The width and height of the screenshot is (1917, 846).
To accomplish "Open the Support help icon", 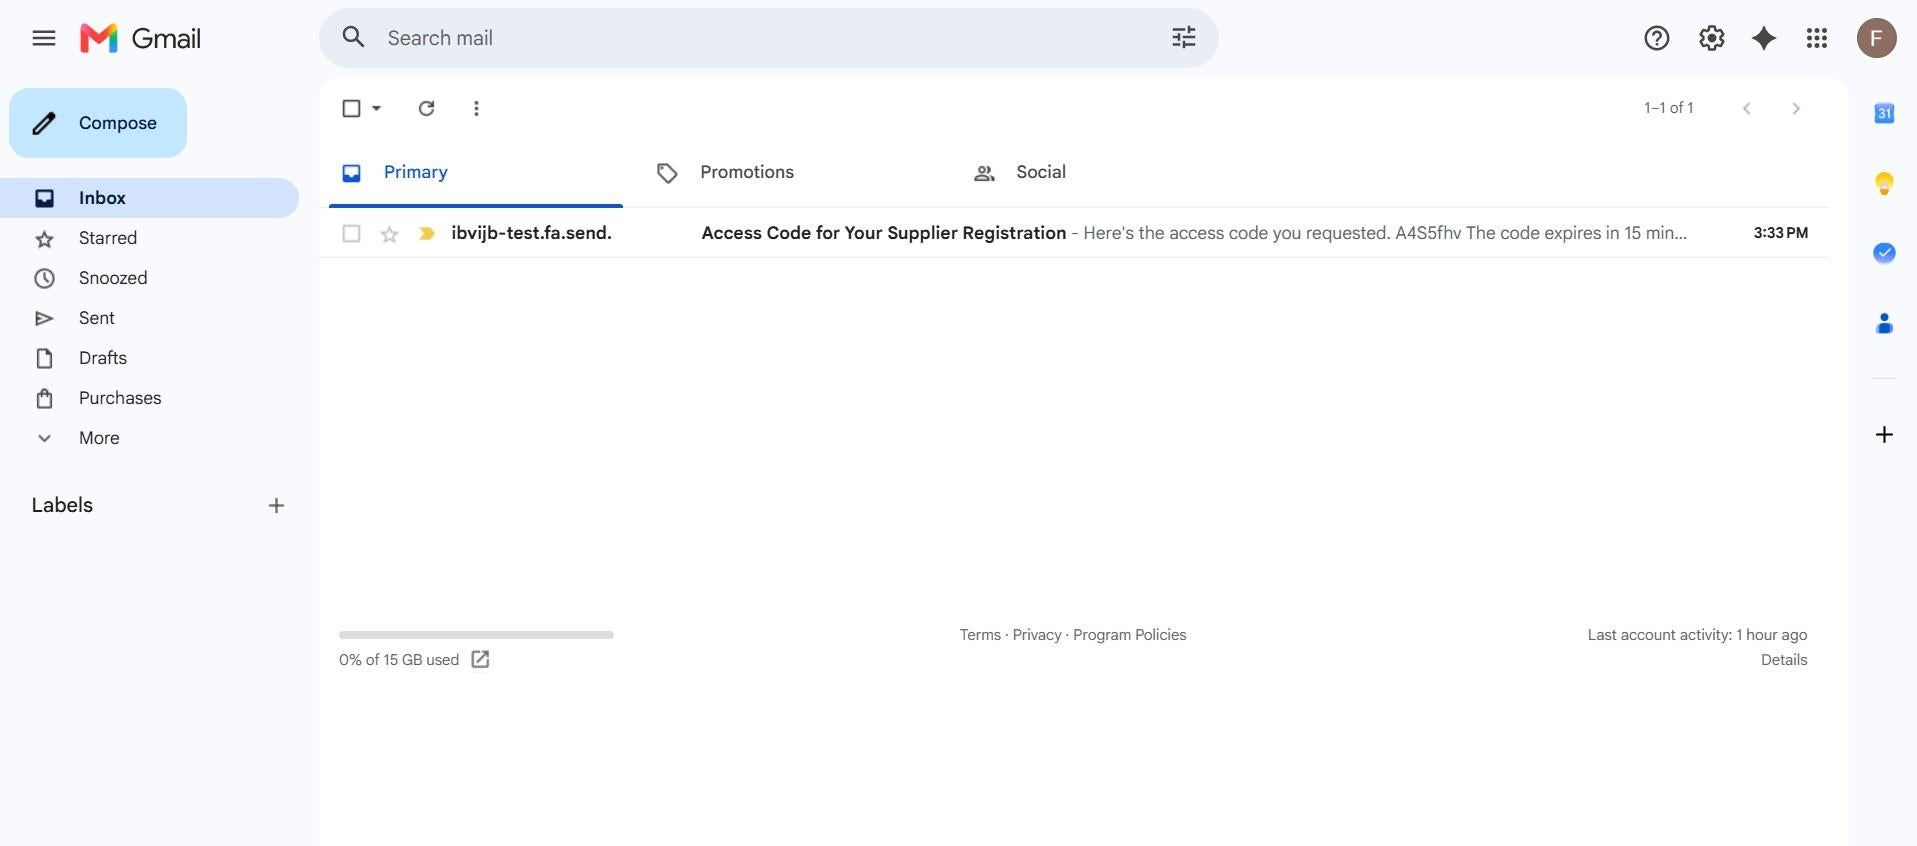I will point(1656,38).
